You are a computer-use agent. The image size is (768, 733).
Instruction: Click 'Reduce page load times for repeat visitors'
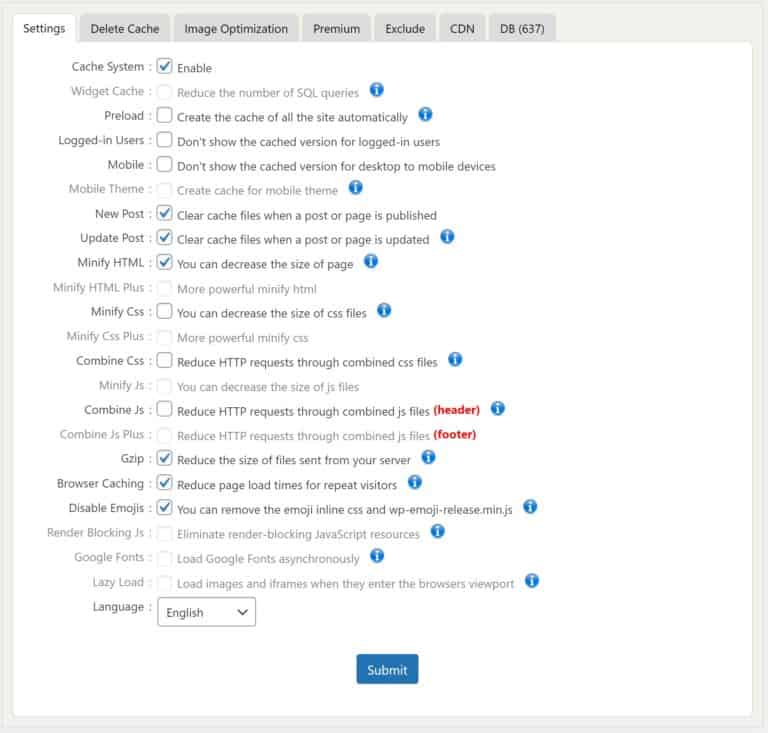point(287,485)
